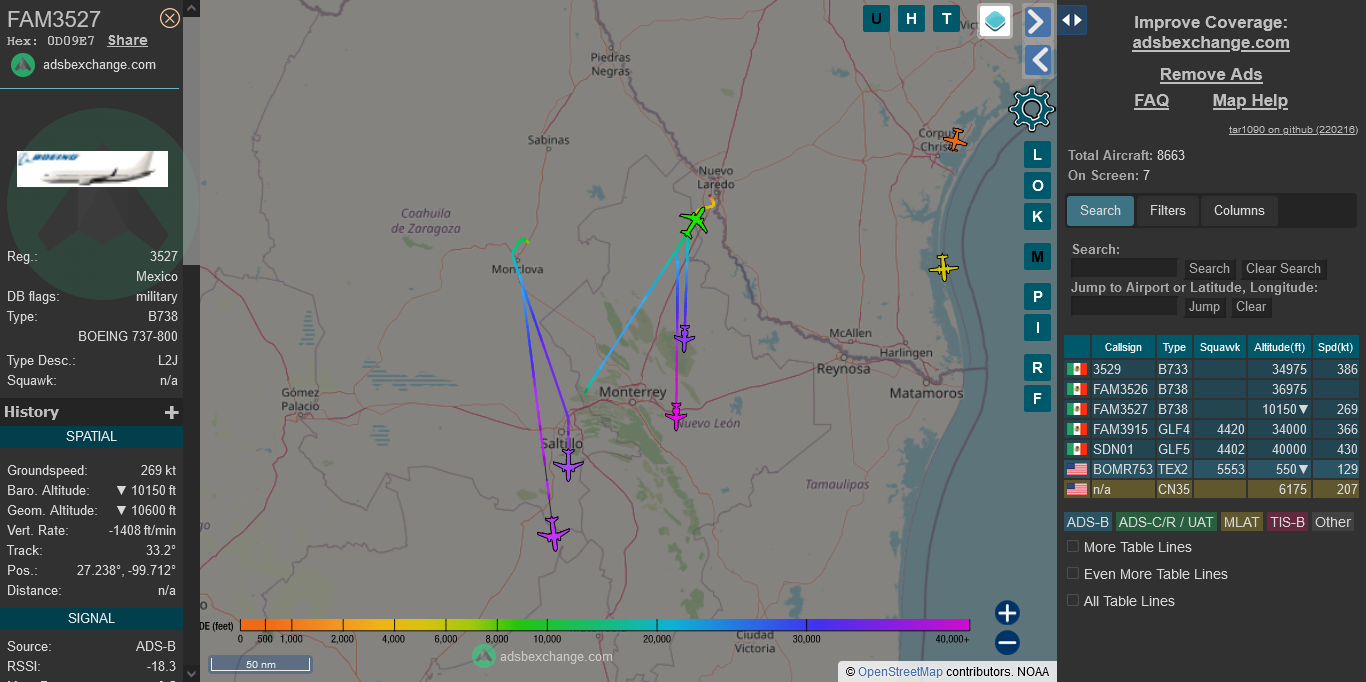
Task: Sort table by Callsign column header
Action: coord(1123,347)
